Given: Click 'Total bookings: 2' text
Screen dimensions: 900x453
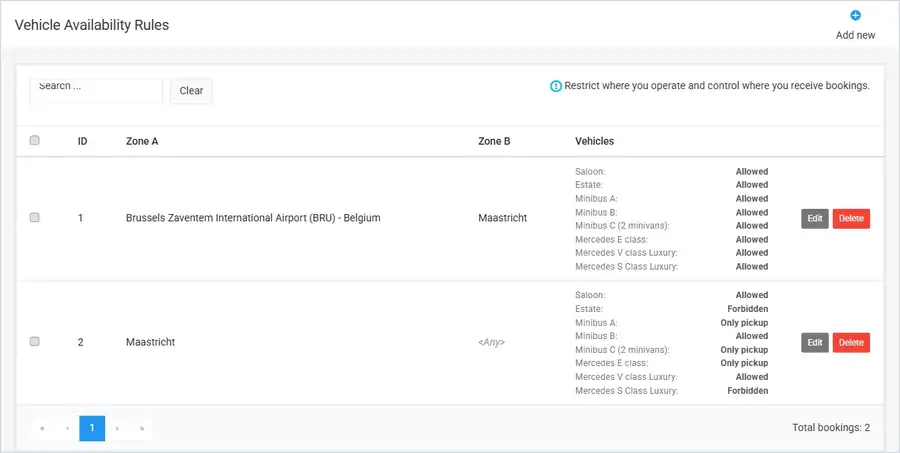Looking at the screenshot, I should tap(831, 428).
